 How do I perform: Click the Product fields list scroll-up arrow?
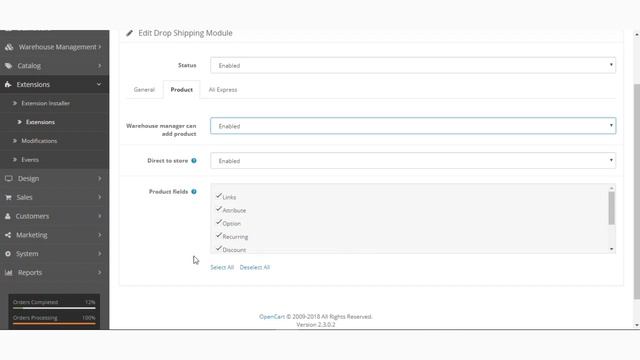tap(611, 188)
